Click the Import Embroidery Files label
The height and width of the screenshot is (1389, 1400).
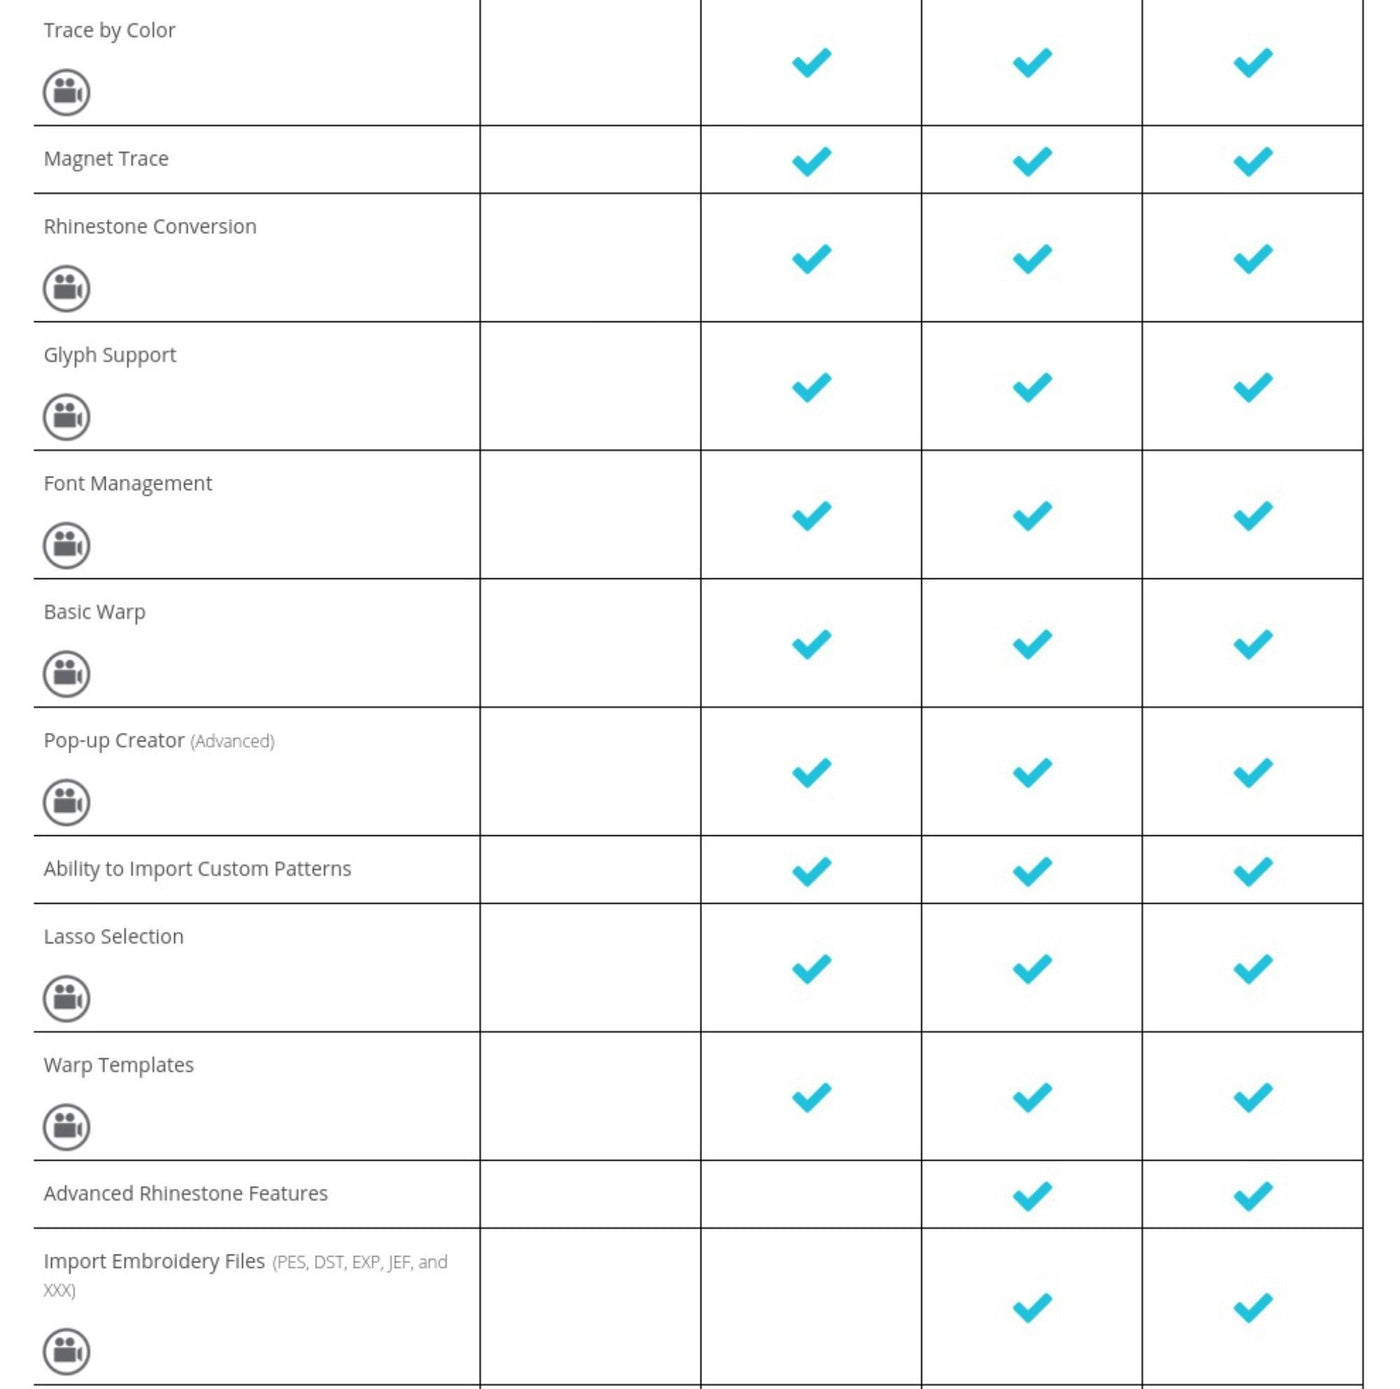154,1261
